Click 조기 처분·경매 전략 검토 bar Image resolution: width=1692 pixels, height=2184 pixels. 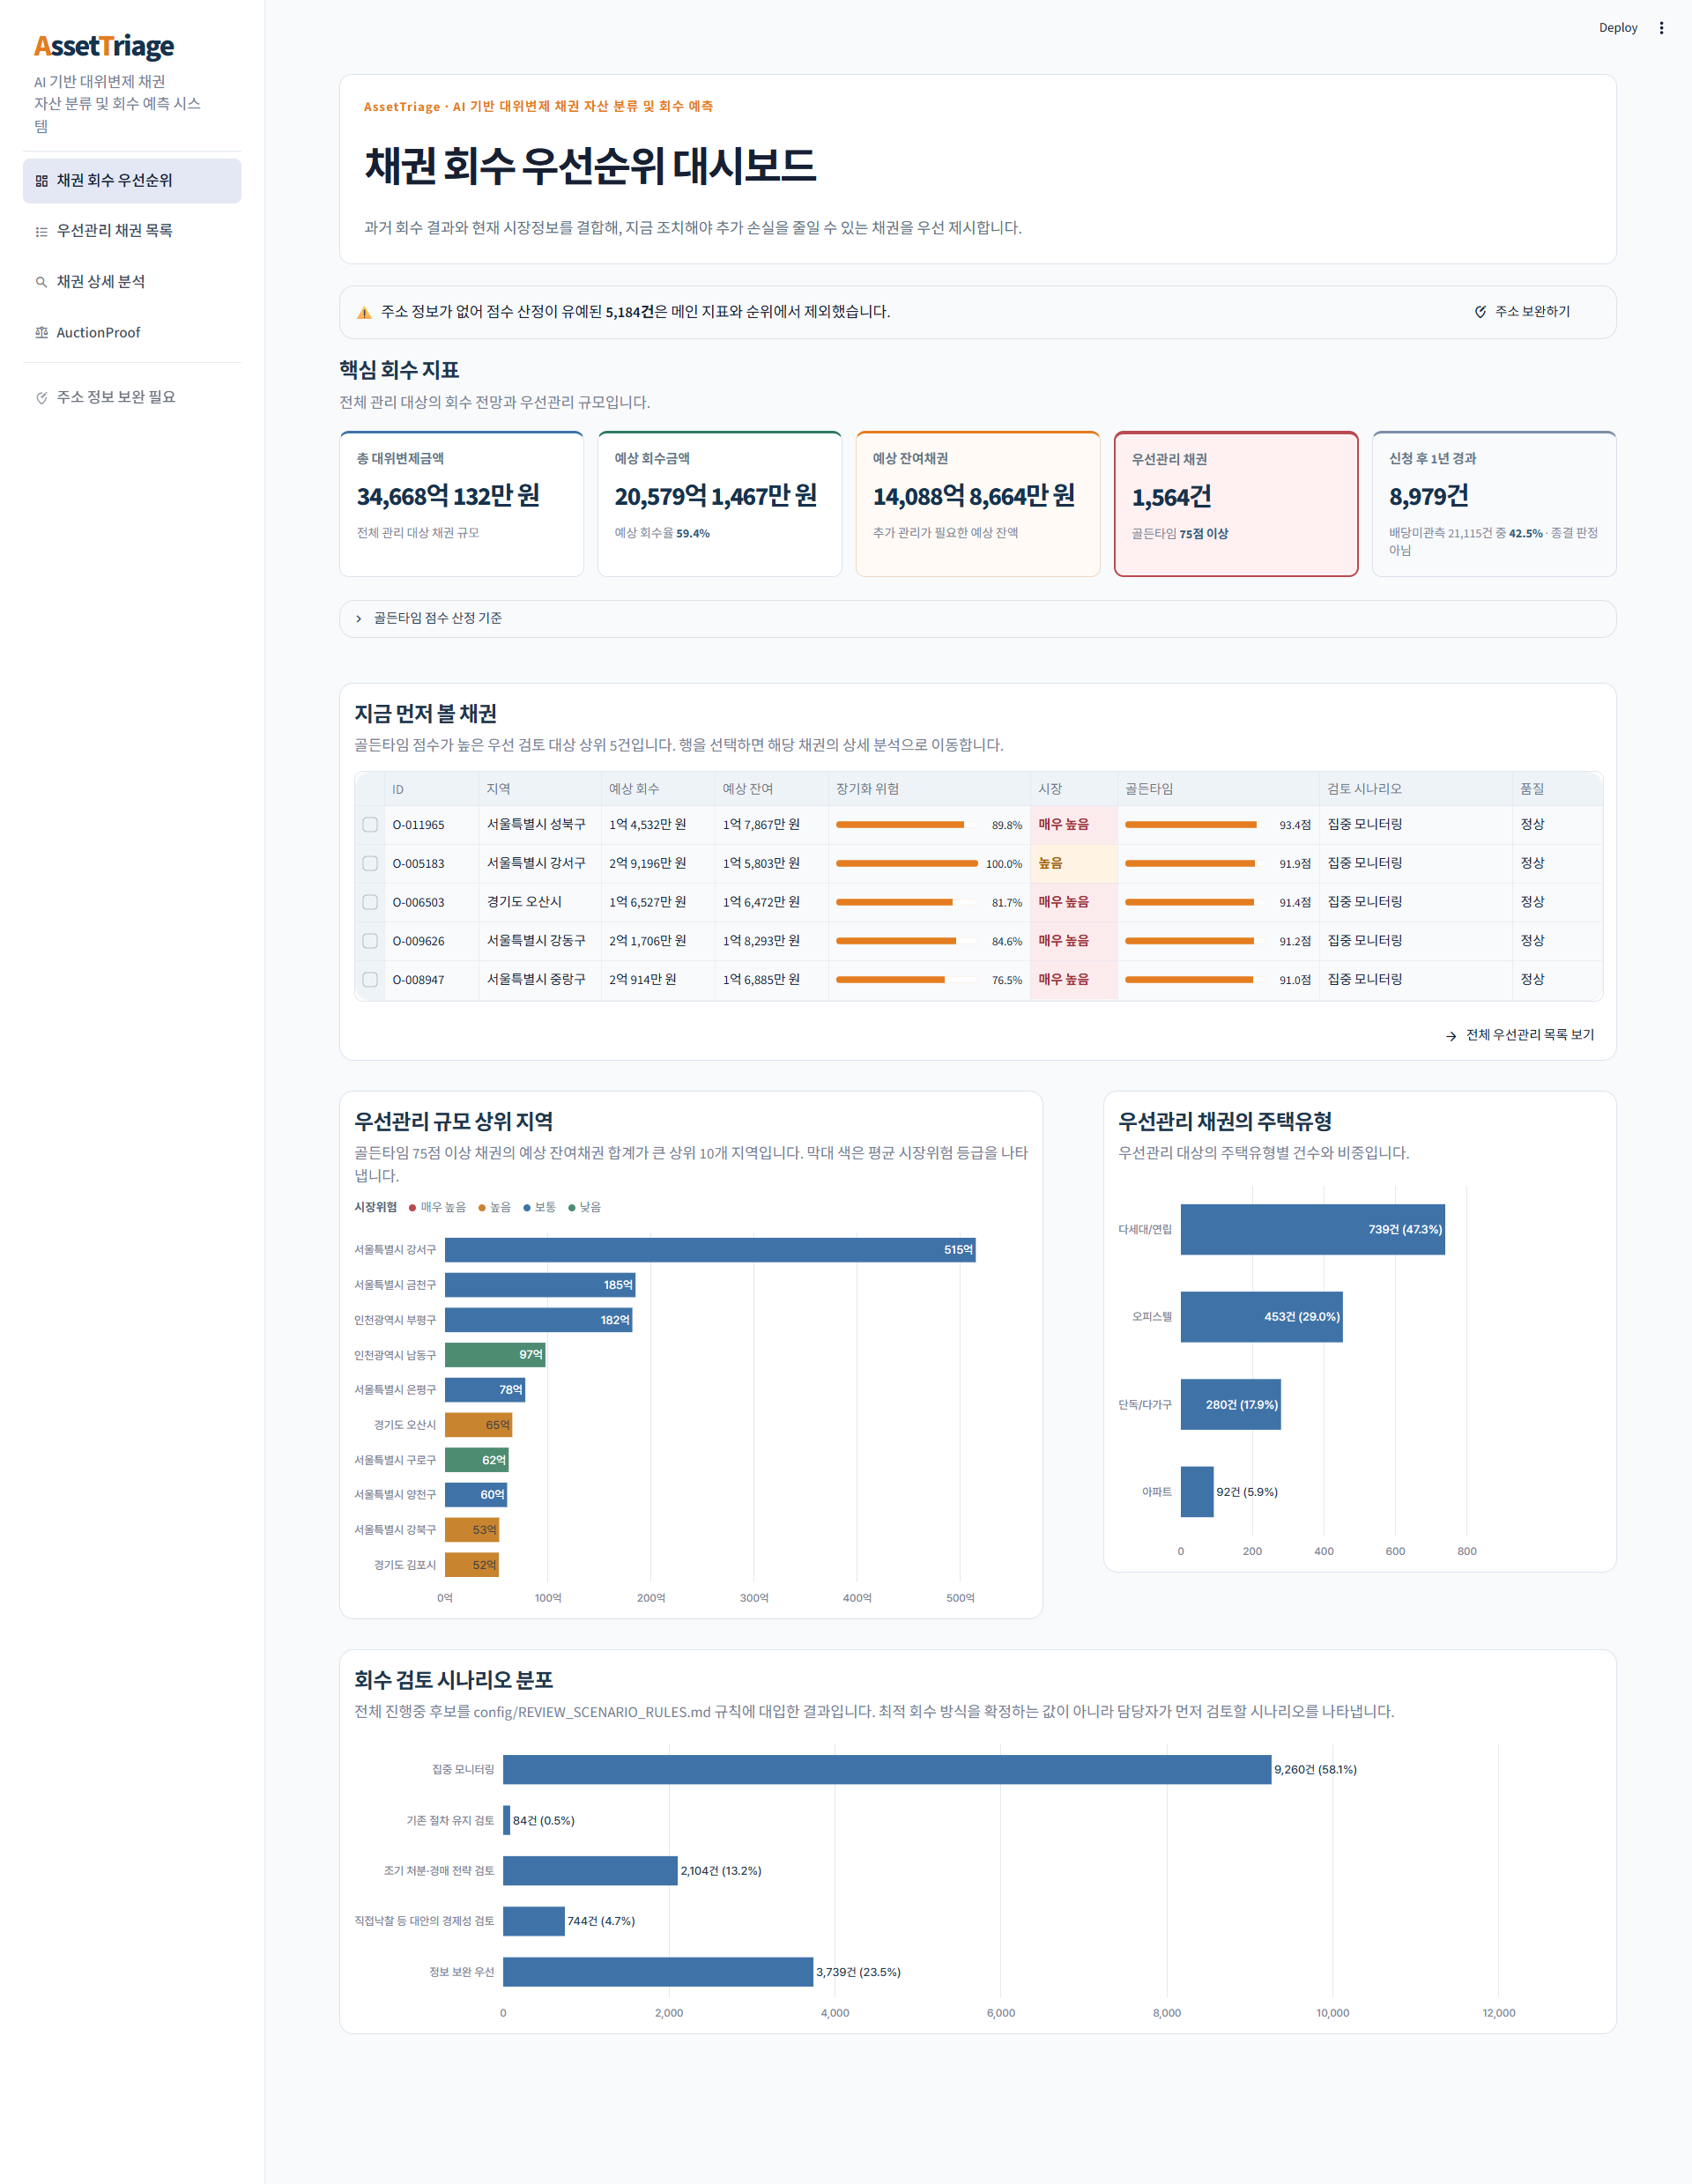[x=590, y=1871]
